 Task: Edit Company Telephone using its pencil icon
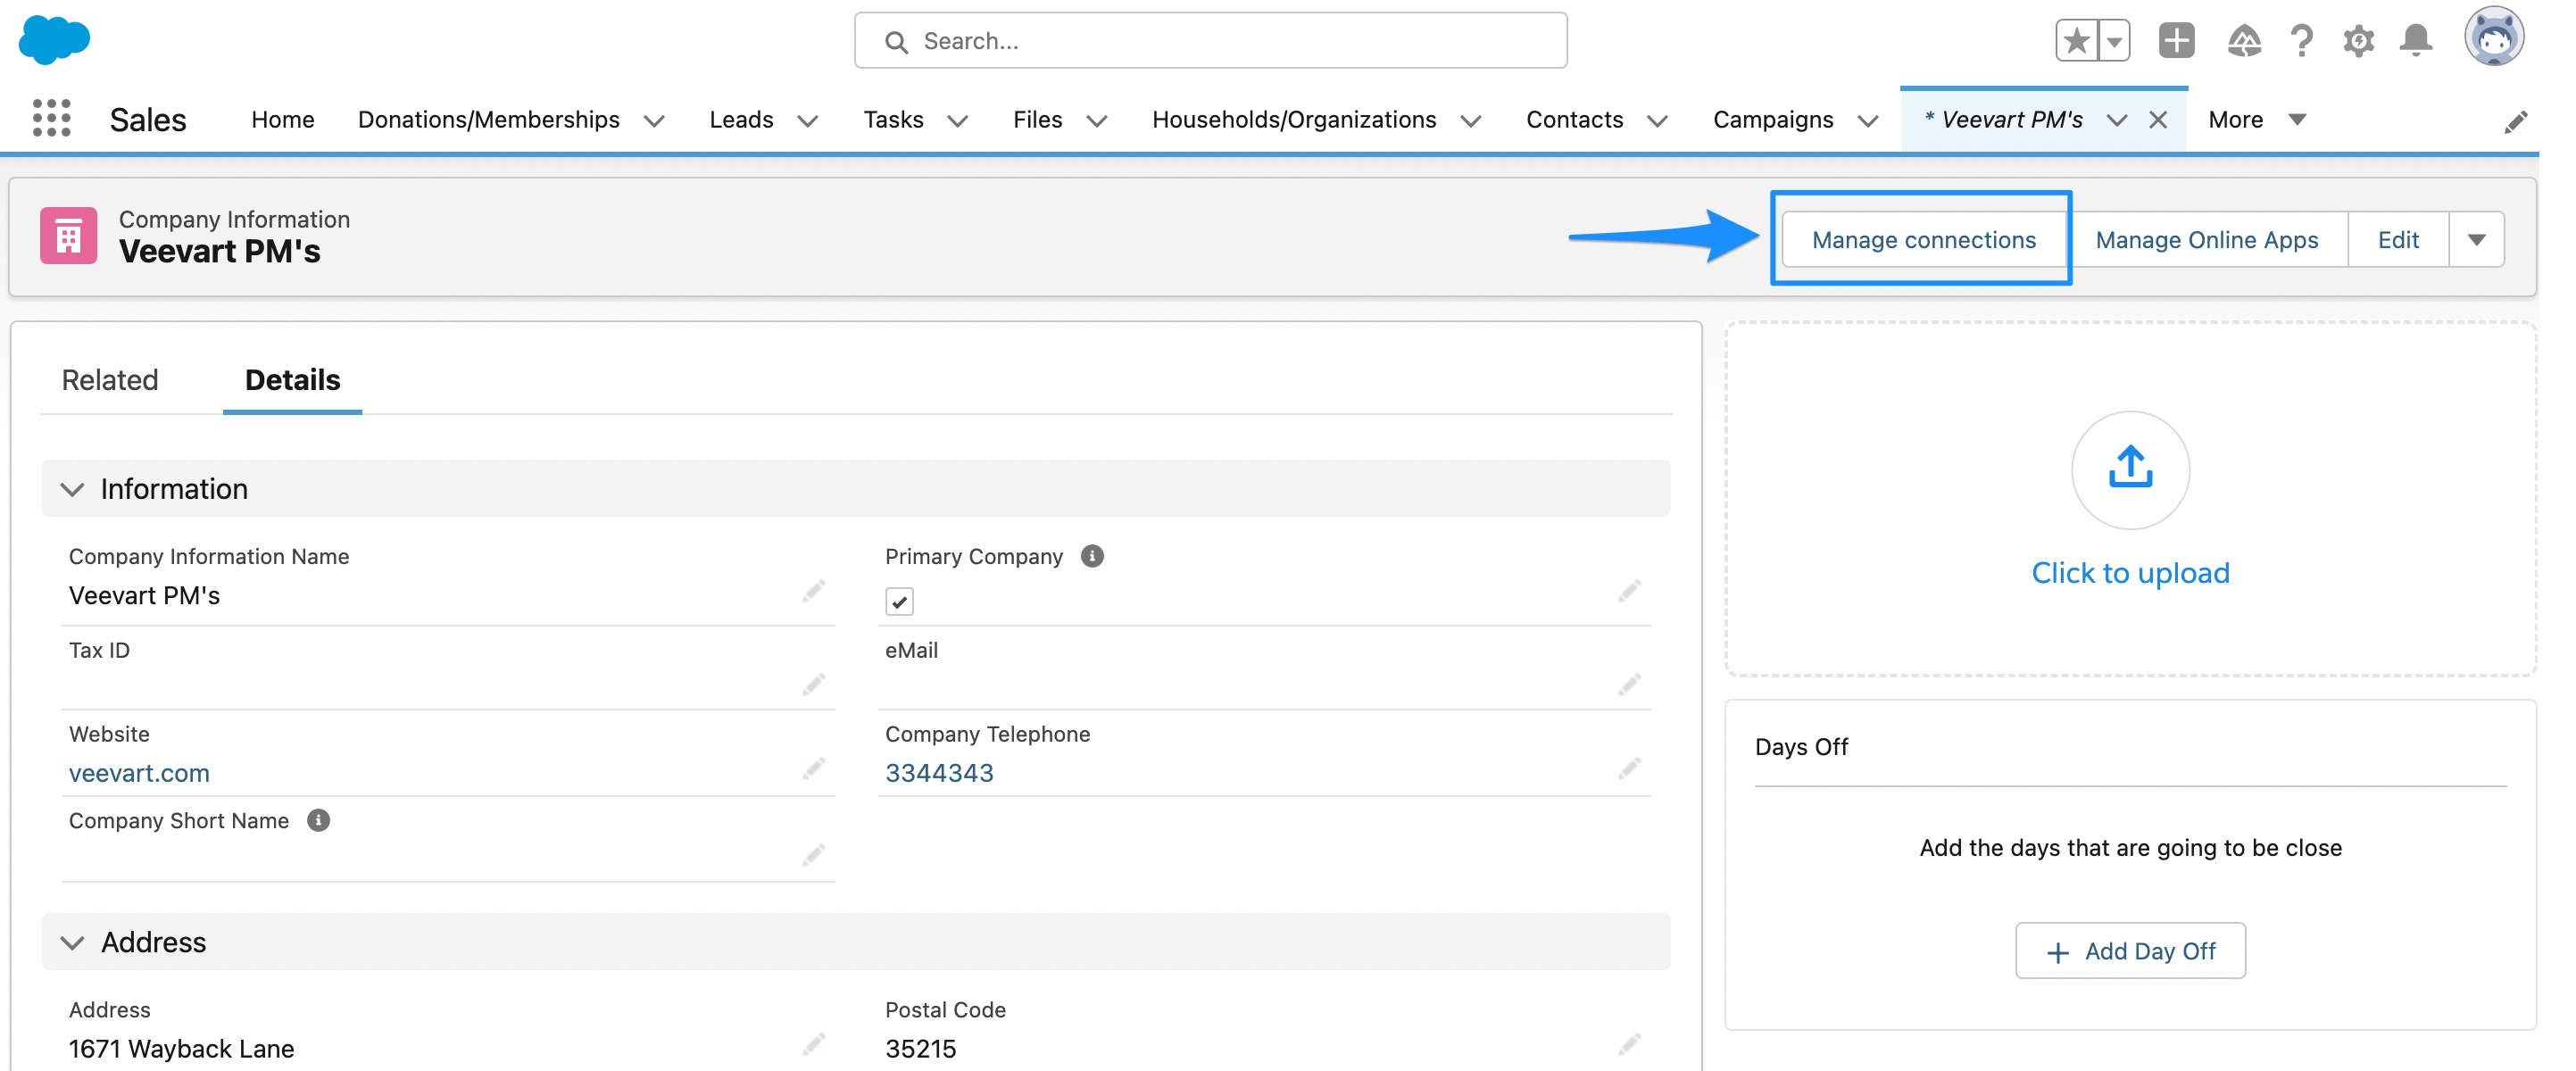(x=1629, y=768)
